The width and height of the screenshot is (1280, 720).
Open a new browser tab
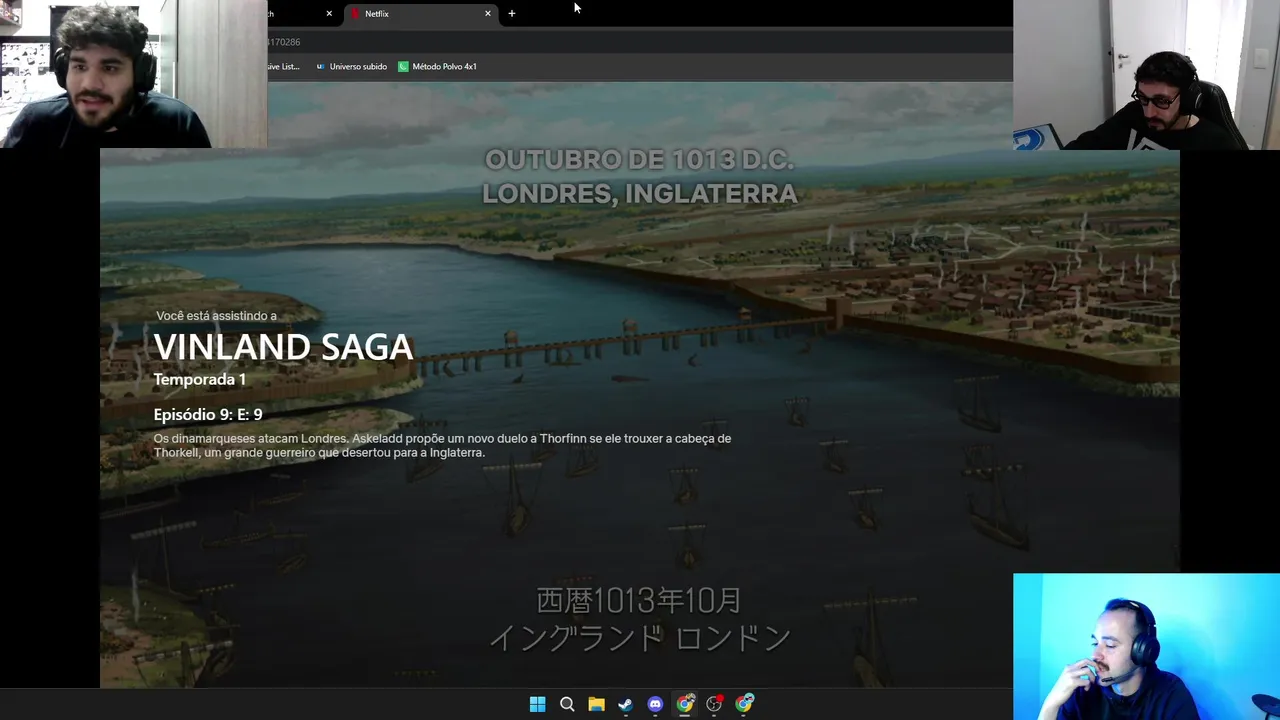click(512, 14)
